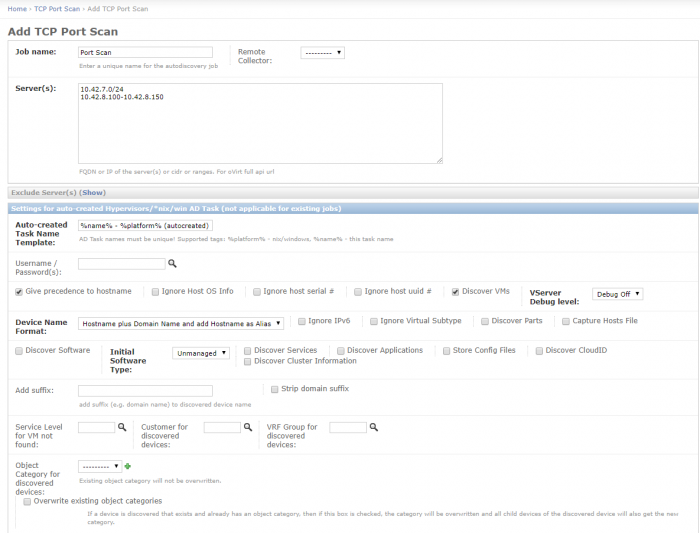Enable Ignore Host OS Info
This screenshot has width=700, height=533.
(x=155, y=292)
